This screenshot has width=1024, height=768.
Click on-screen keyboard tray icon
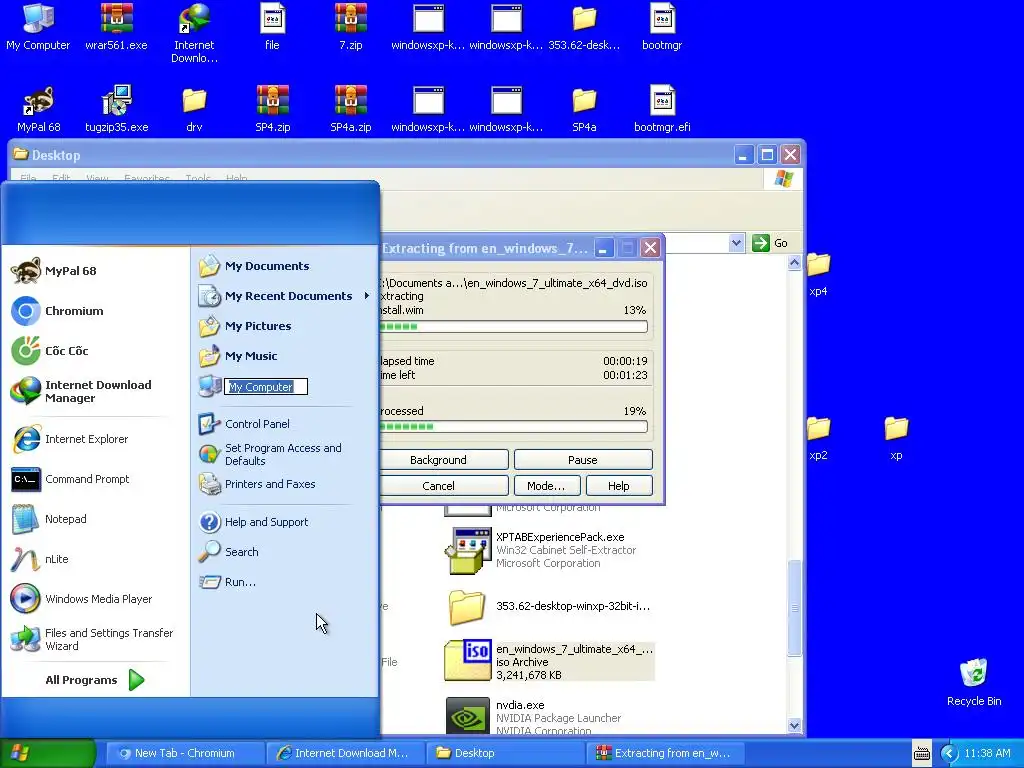(921, 754)
